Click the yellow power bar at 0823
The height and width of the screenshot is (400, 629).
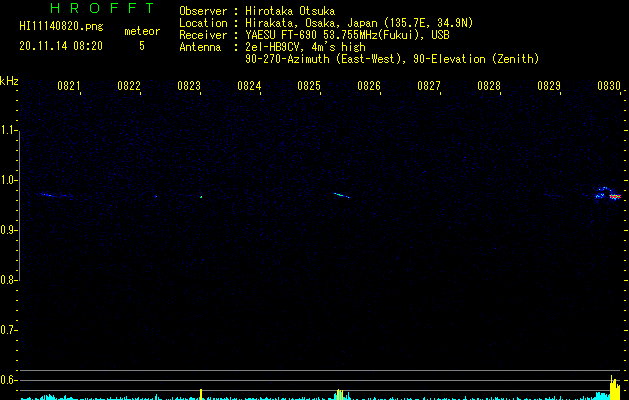[x=201, y=394]
